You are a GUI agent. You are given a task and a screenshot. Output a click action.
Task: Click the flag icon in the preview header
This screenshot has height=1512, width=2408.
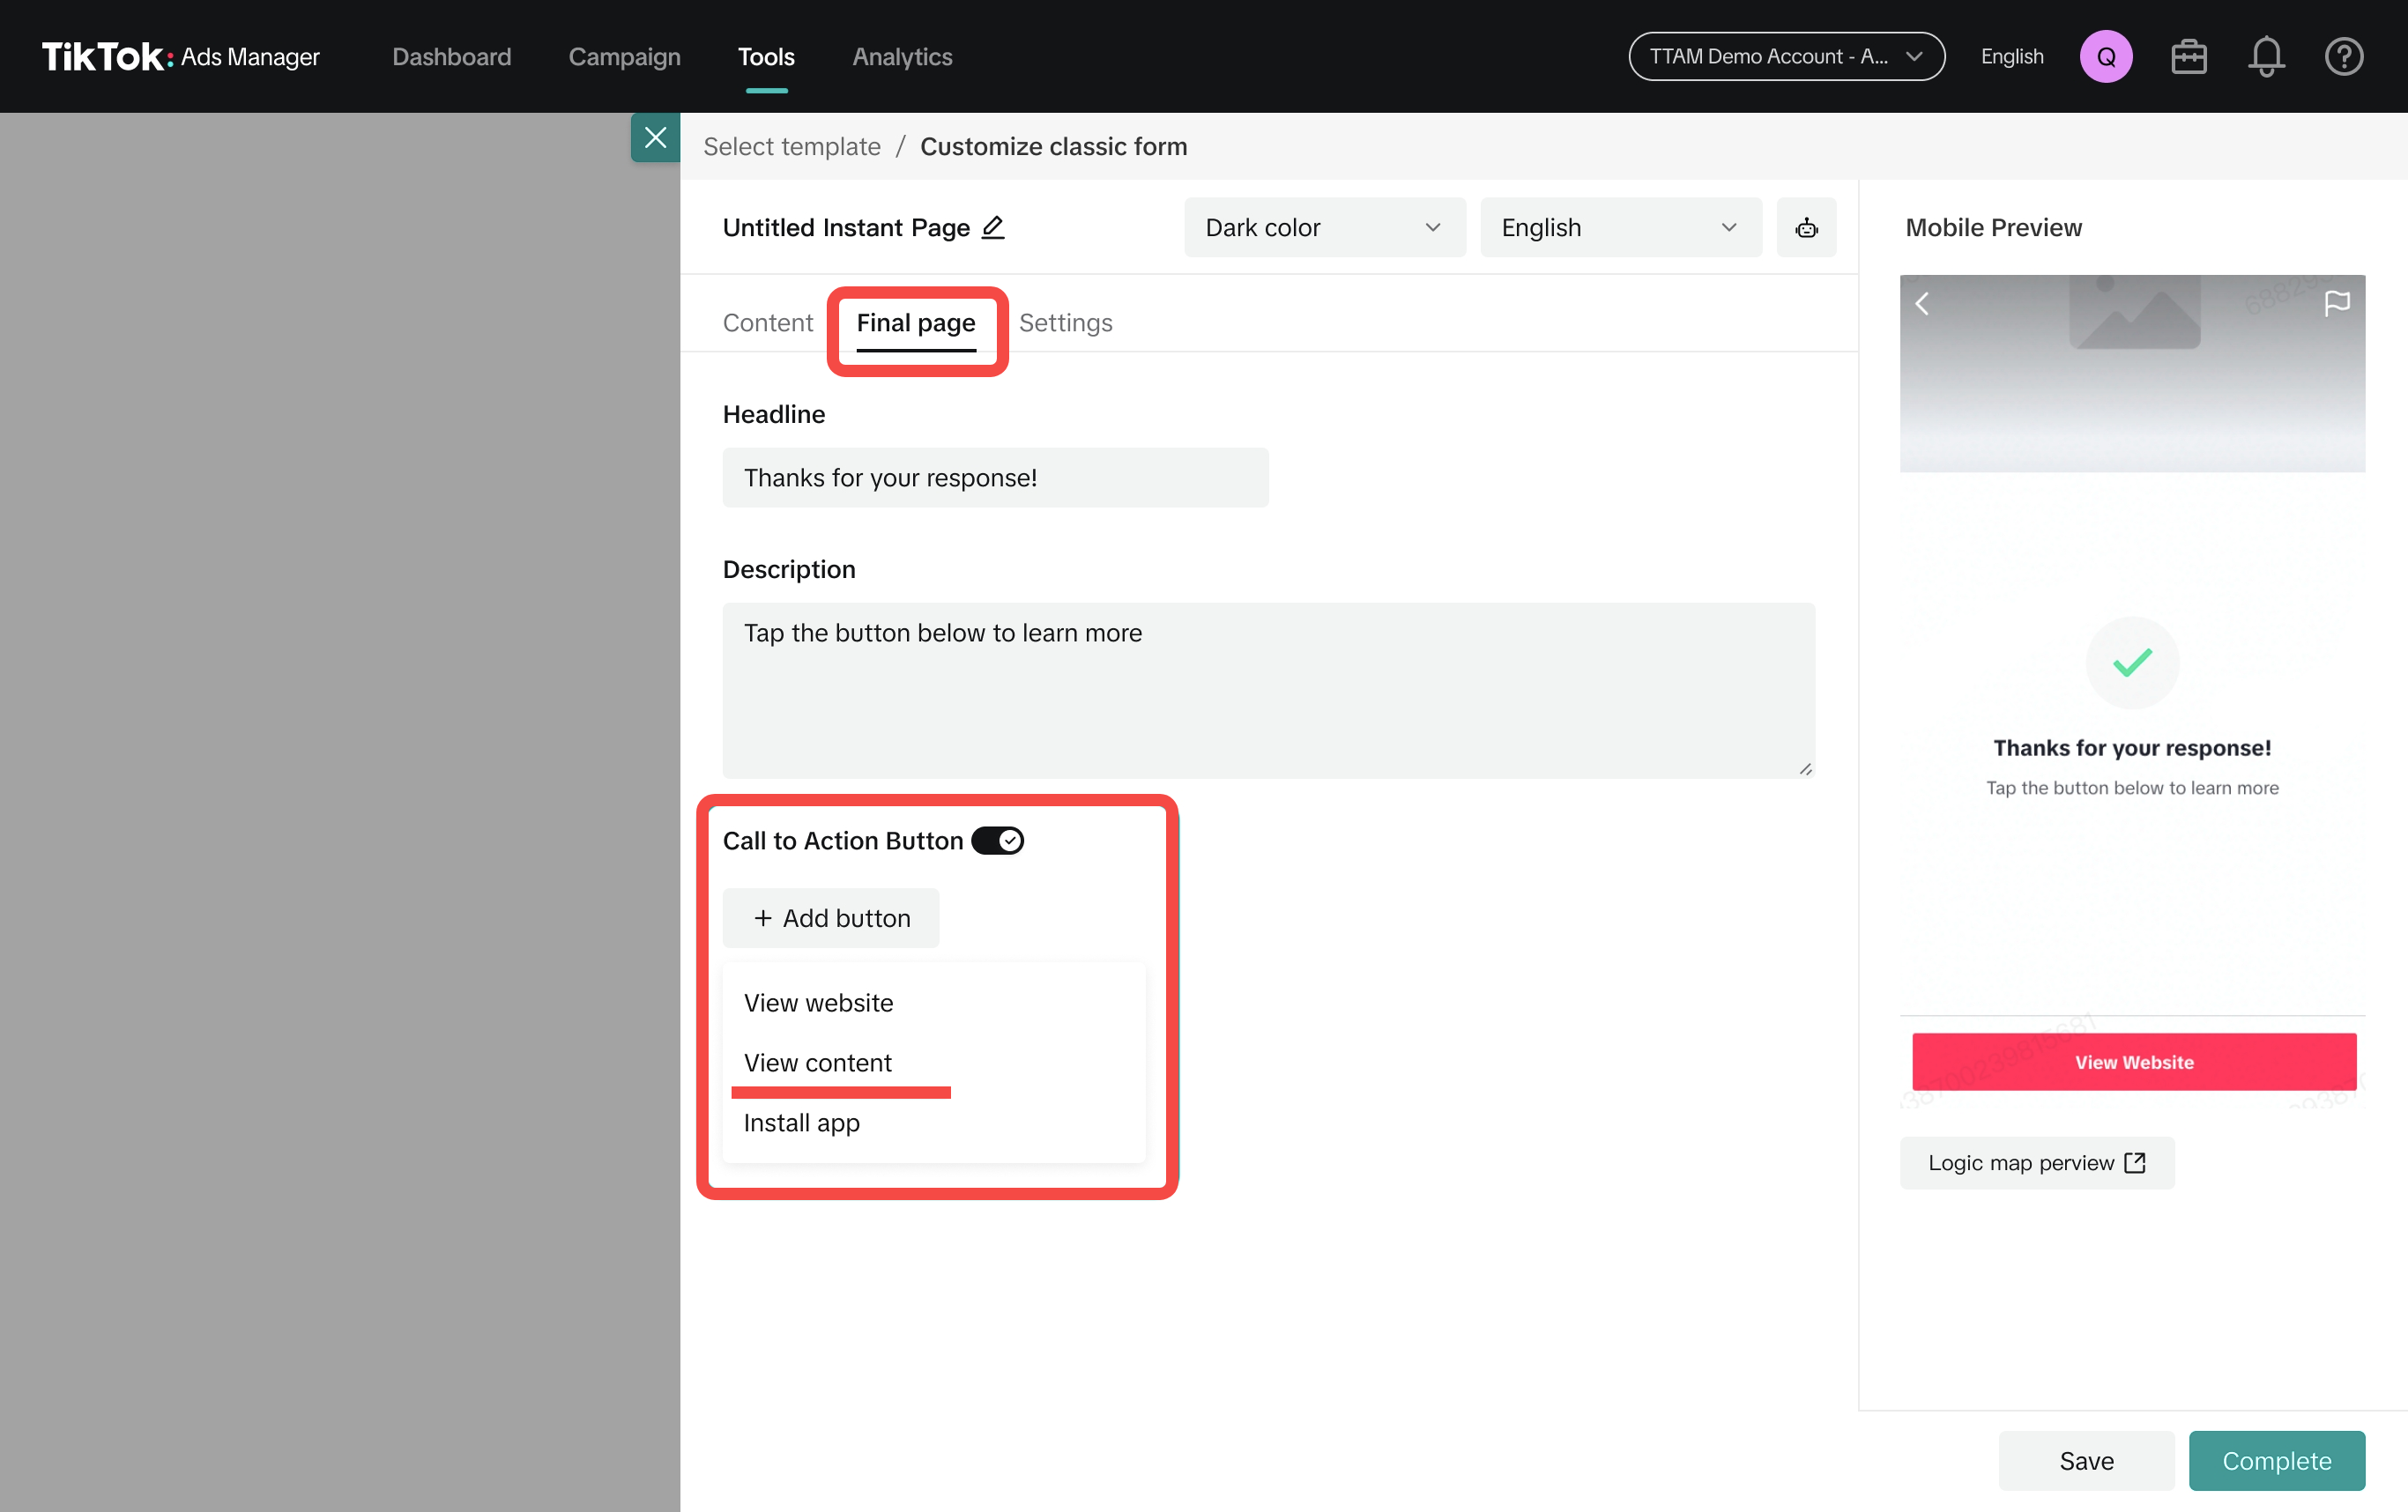2338,303
